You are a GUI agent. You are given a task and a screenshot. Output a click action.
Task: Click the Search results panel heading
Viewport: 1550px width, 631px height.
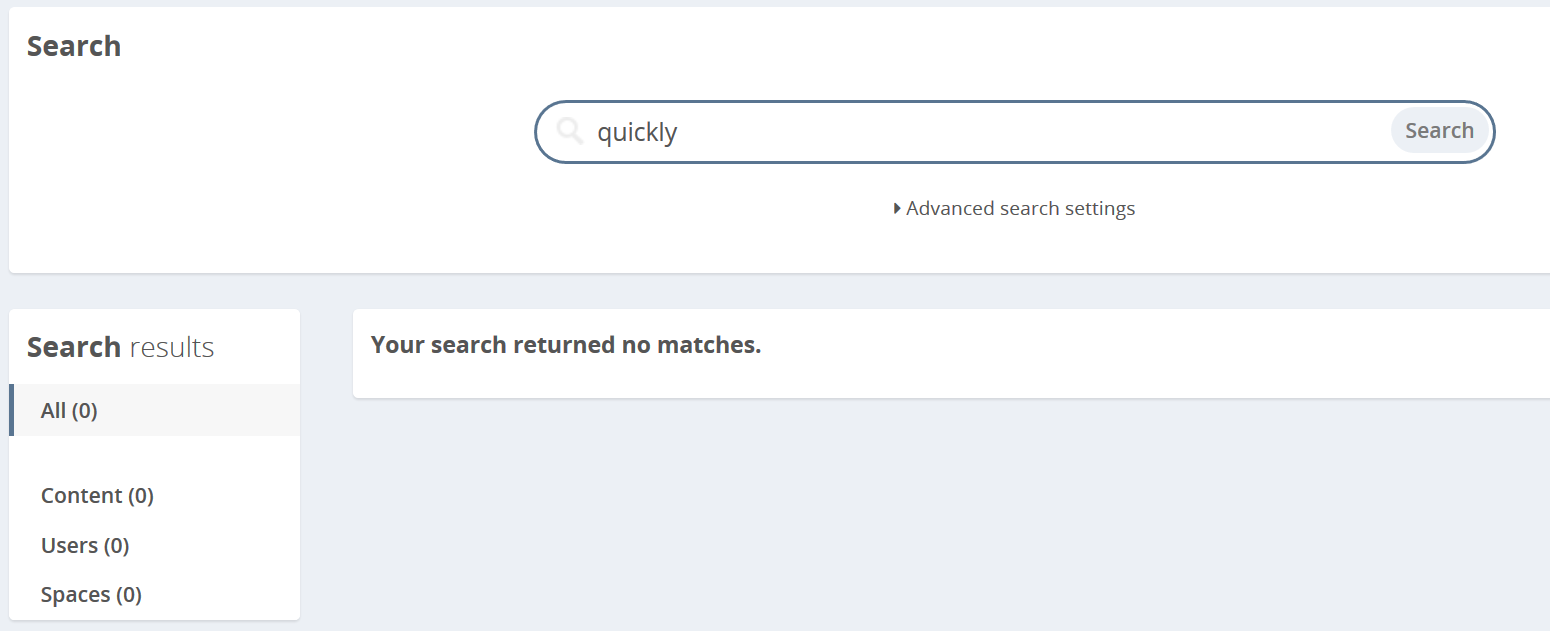tap(121, 346)
